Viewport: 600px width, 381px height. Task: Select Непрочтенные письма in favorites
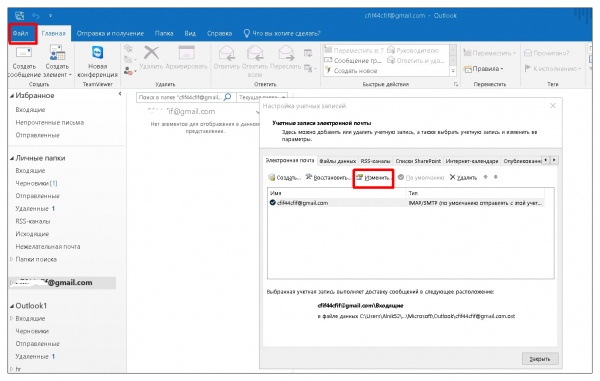click(50, 122)
